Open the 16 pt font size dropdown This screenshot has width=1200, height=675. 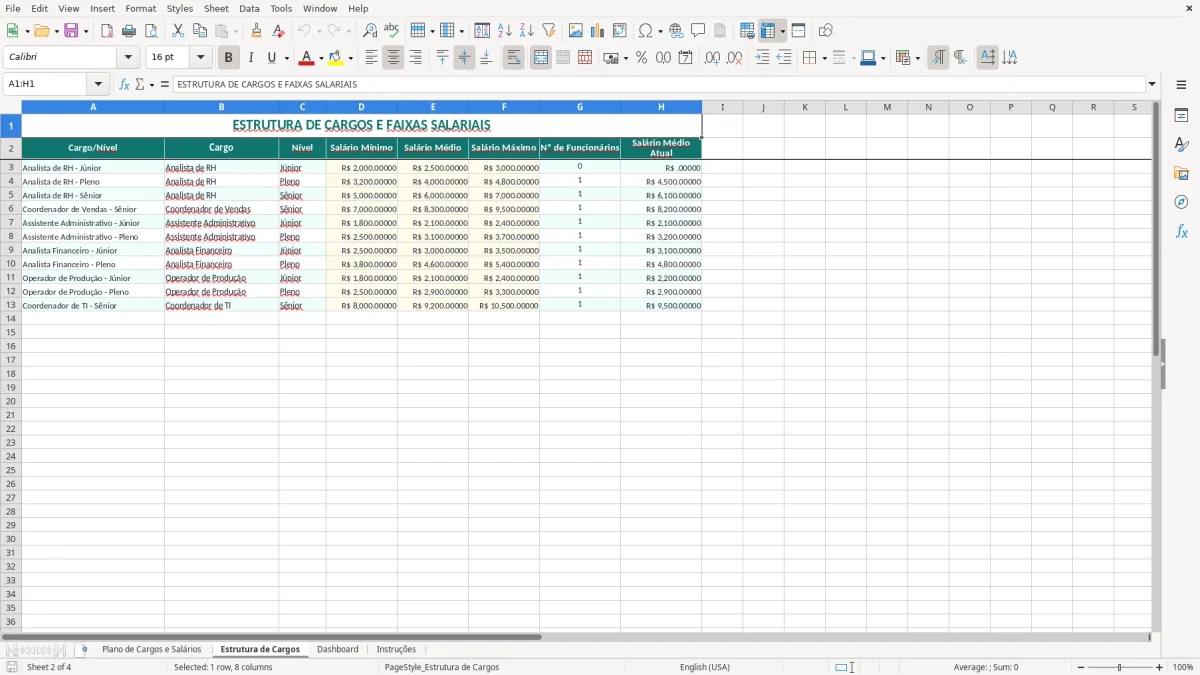click(x=200, y=58)
